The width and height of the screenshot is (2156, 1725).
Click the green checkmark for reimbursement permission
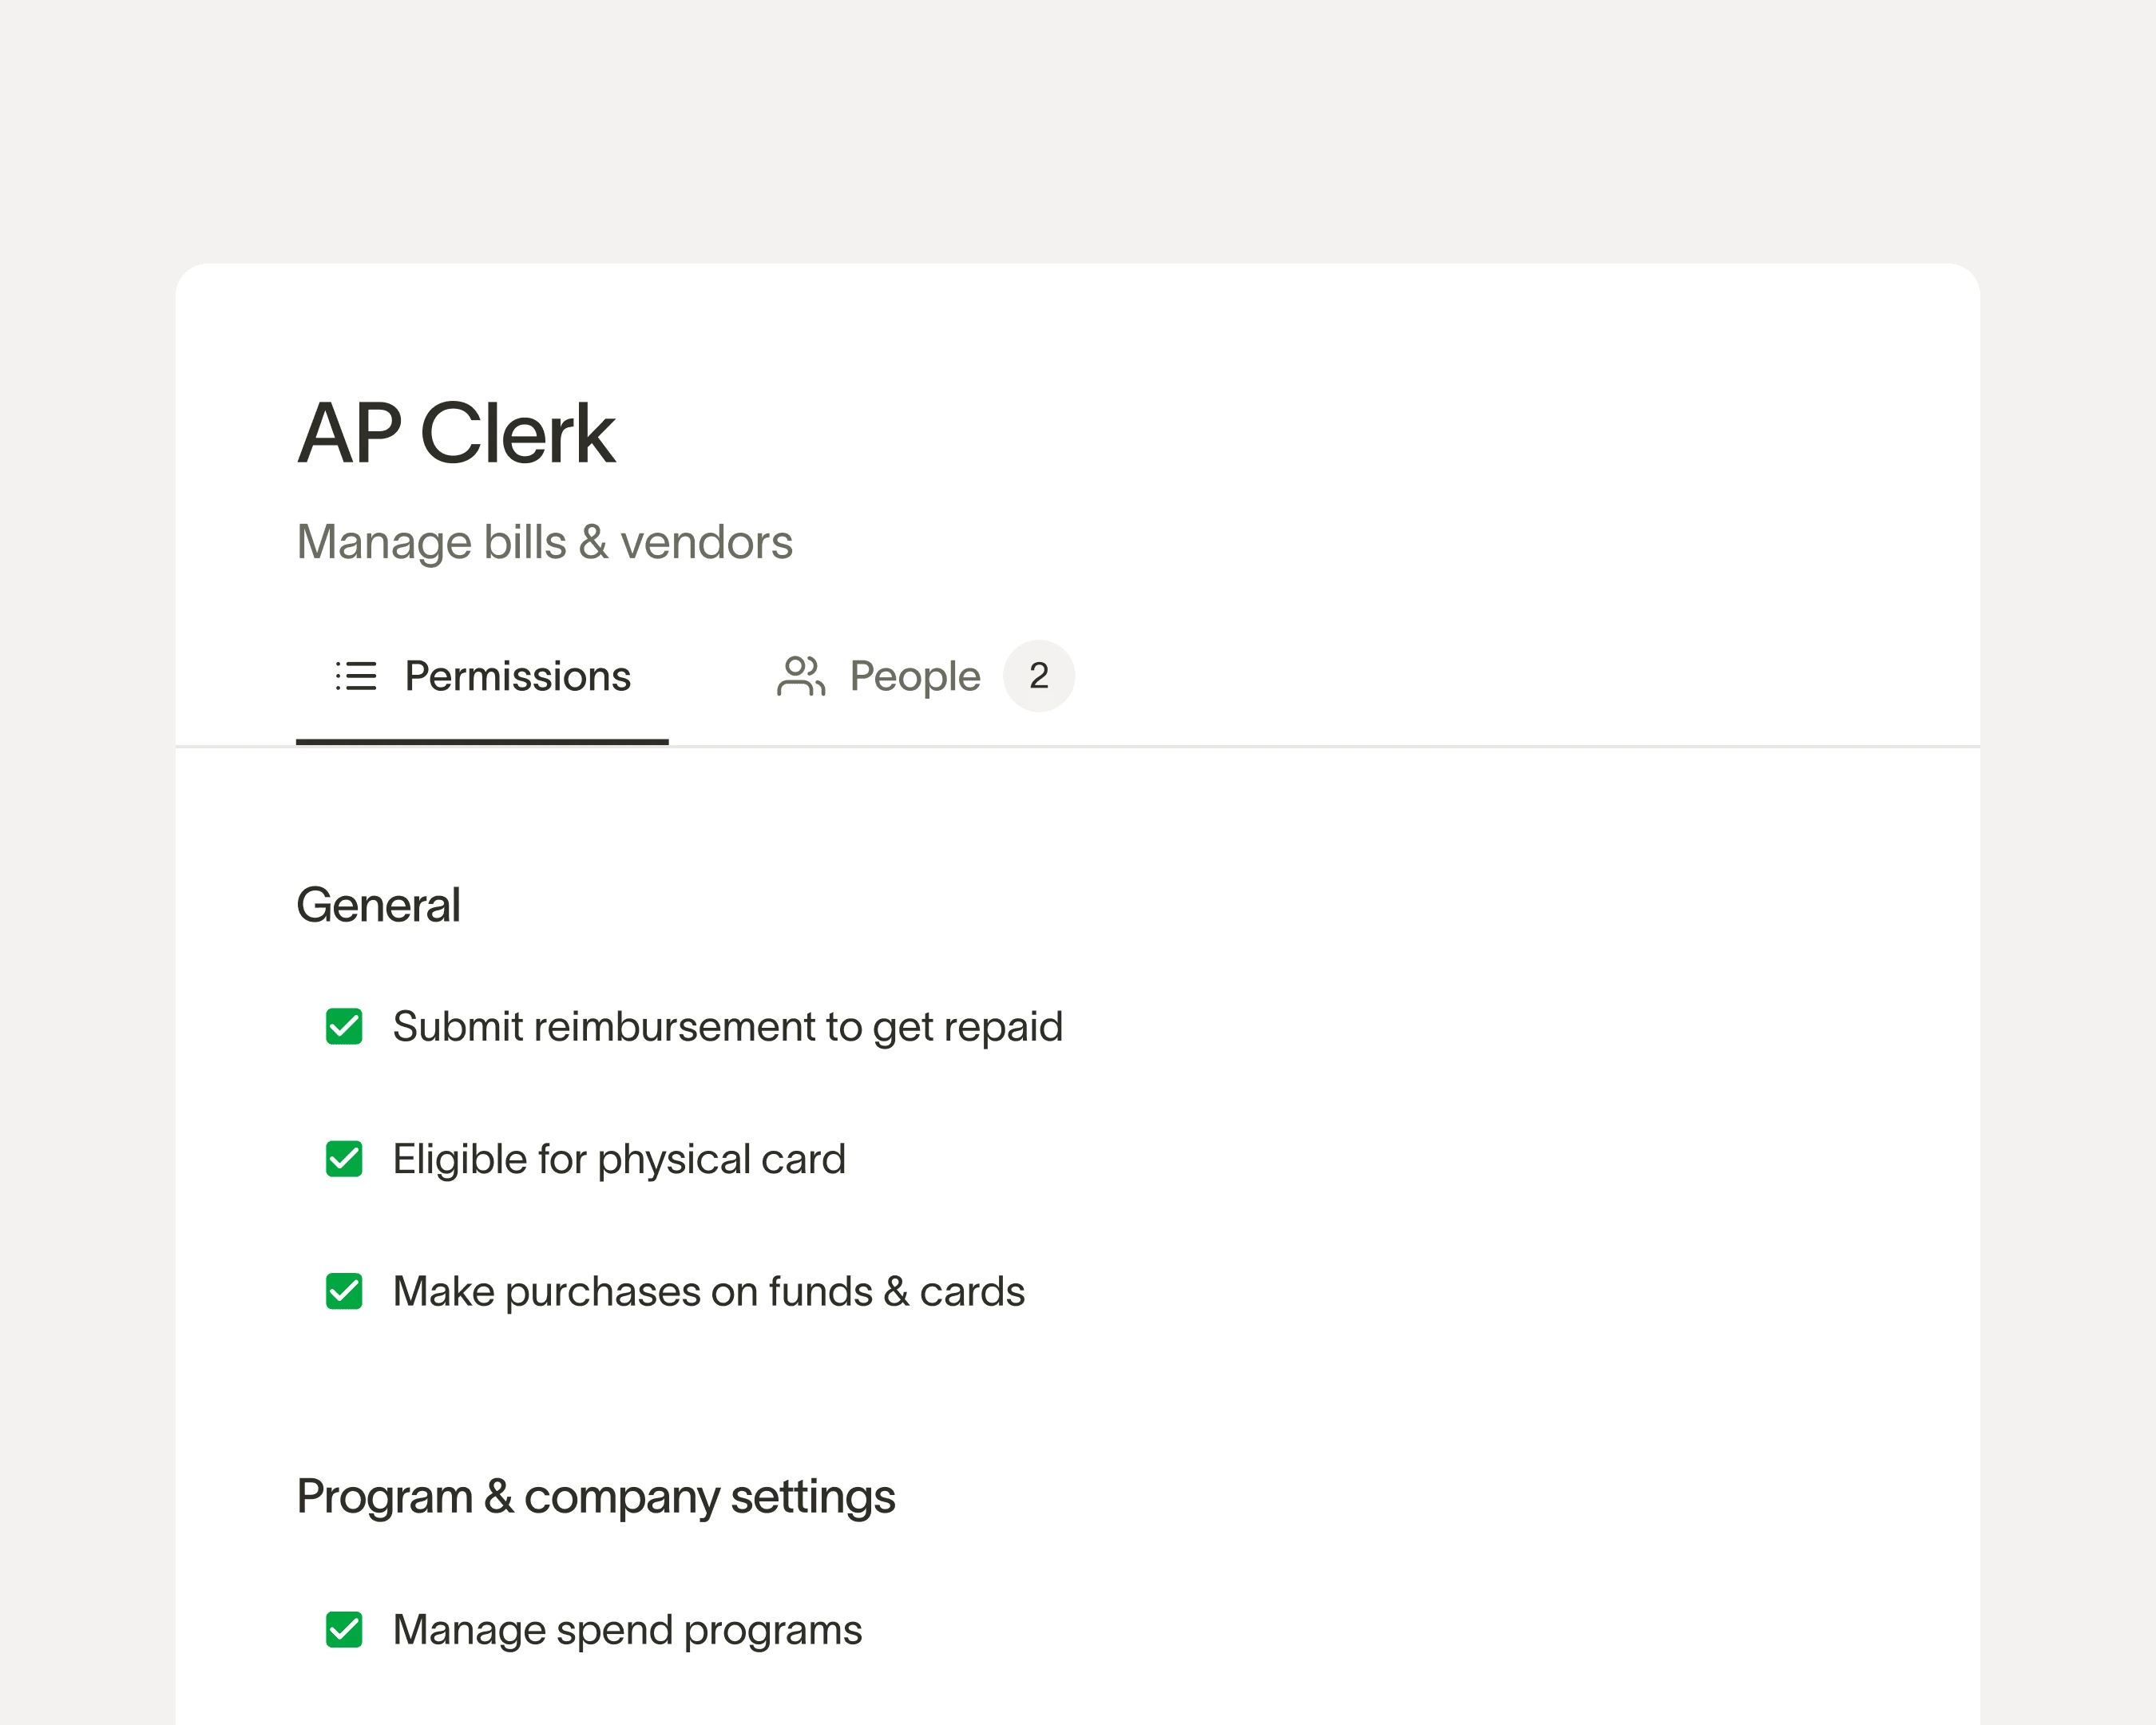[345, 1026]
